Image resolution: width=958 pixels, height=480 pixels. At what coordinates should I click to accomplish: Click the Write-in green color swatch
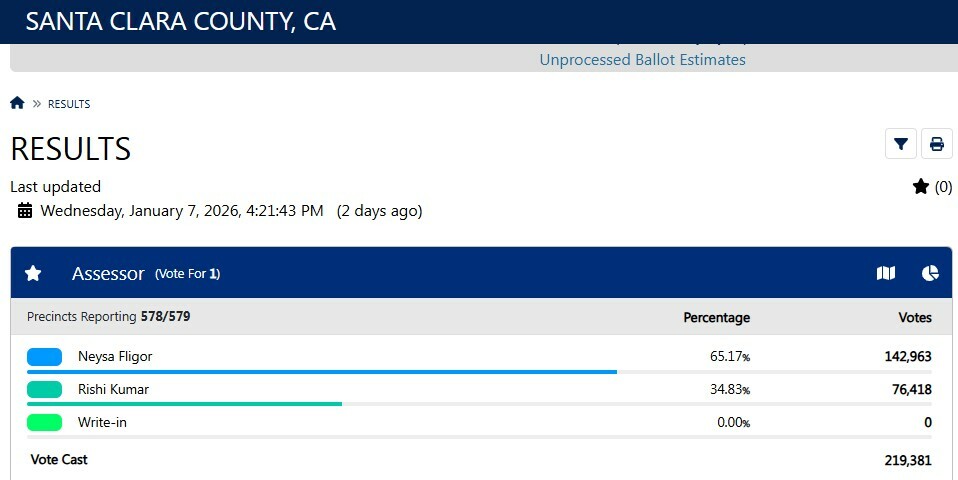tap(44, 422)
